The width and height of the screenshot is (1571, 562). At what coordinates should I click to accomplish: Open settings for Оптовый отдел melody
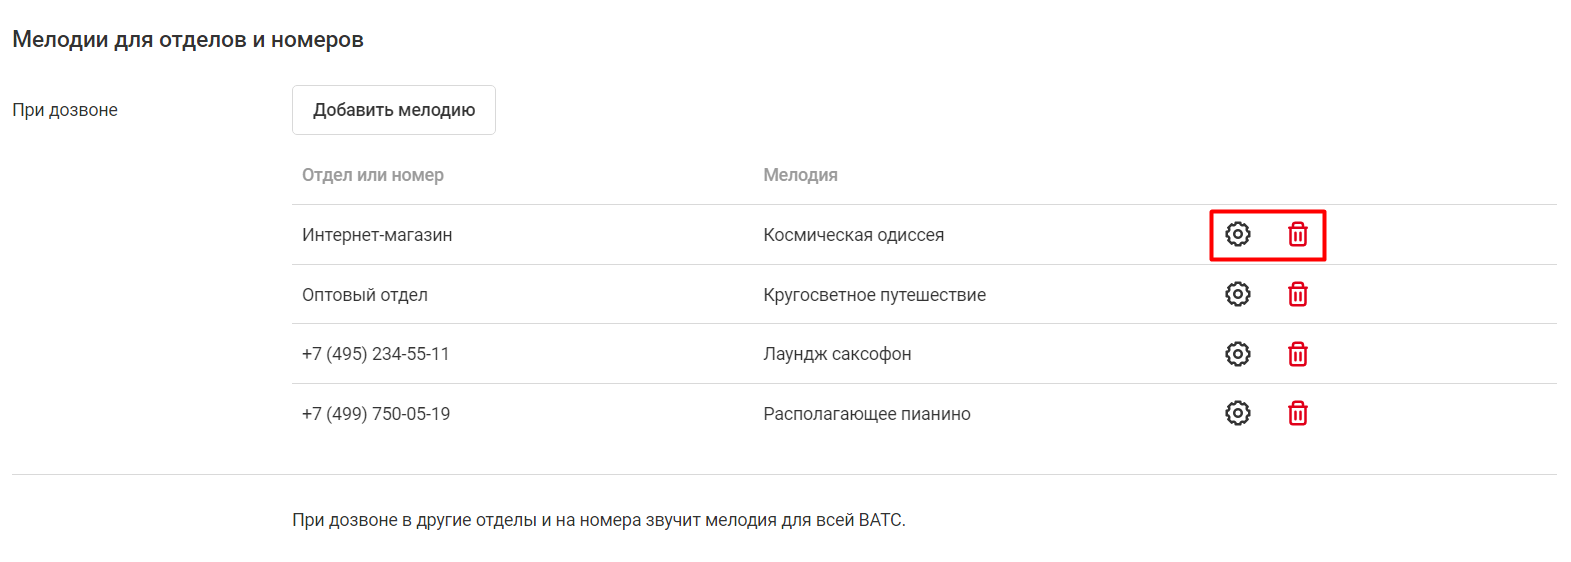tap(1237, 294)
